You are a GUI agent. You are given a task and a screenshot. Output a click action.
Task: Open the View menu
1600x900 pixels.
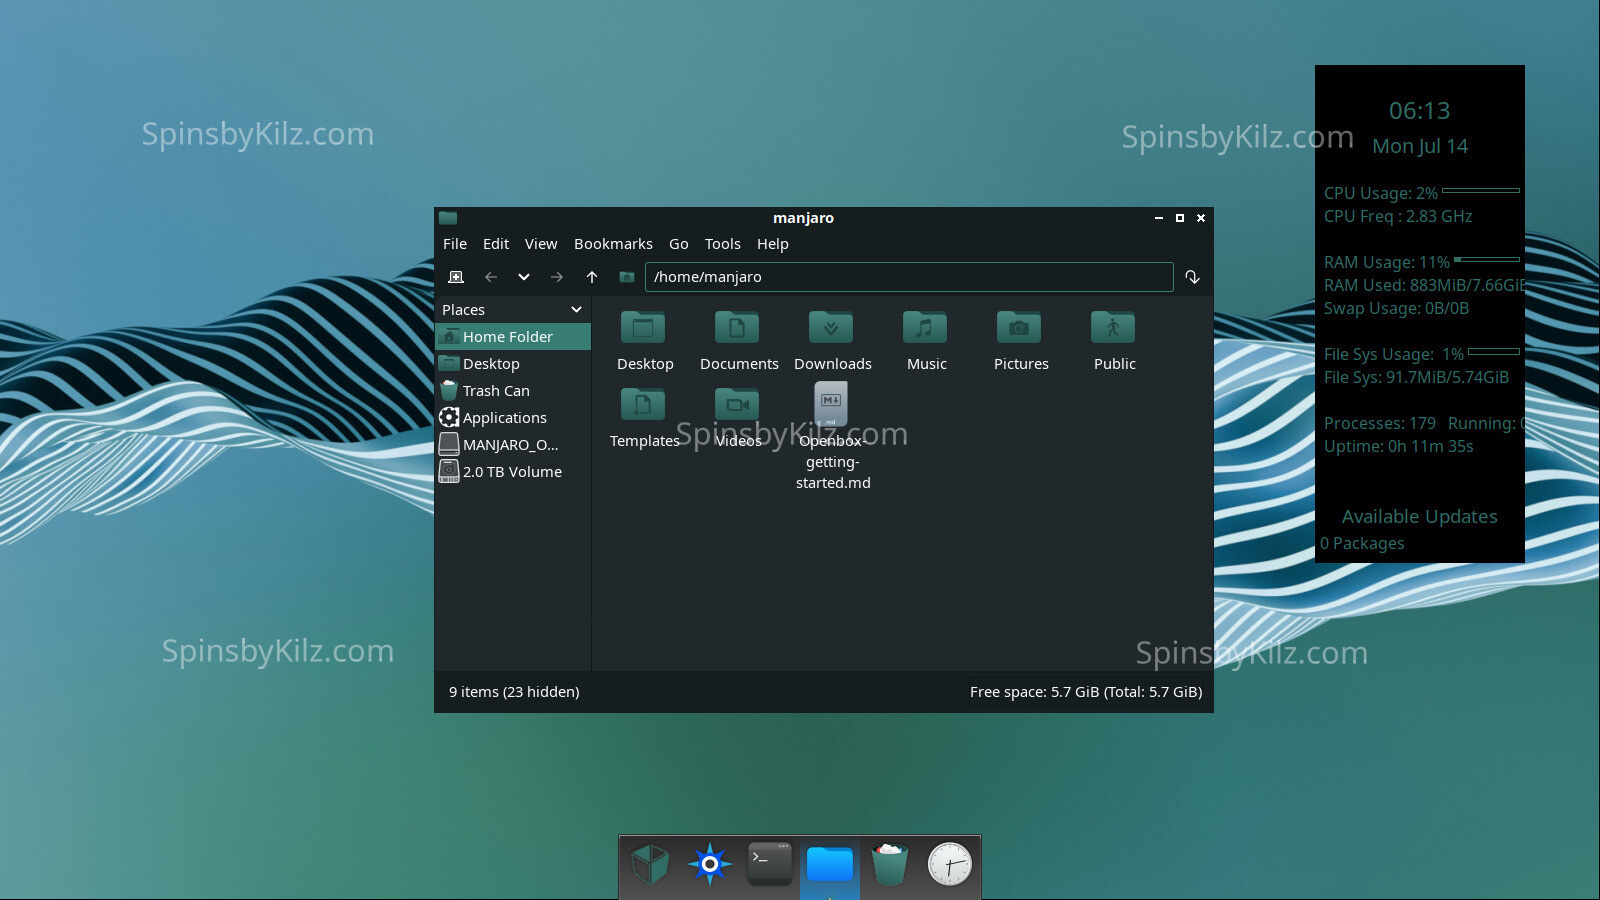(x=541, y=244)
